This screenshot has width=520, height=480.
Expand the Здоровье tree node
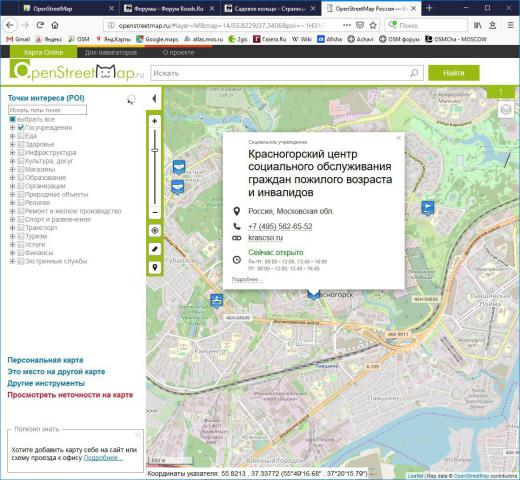(x=12, y=144)
